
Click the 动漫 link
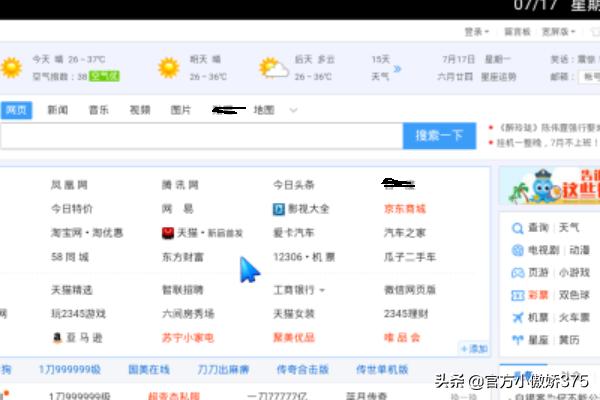point(579,250)
